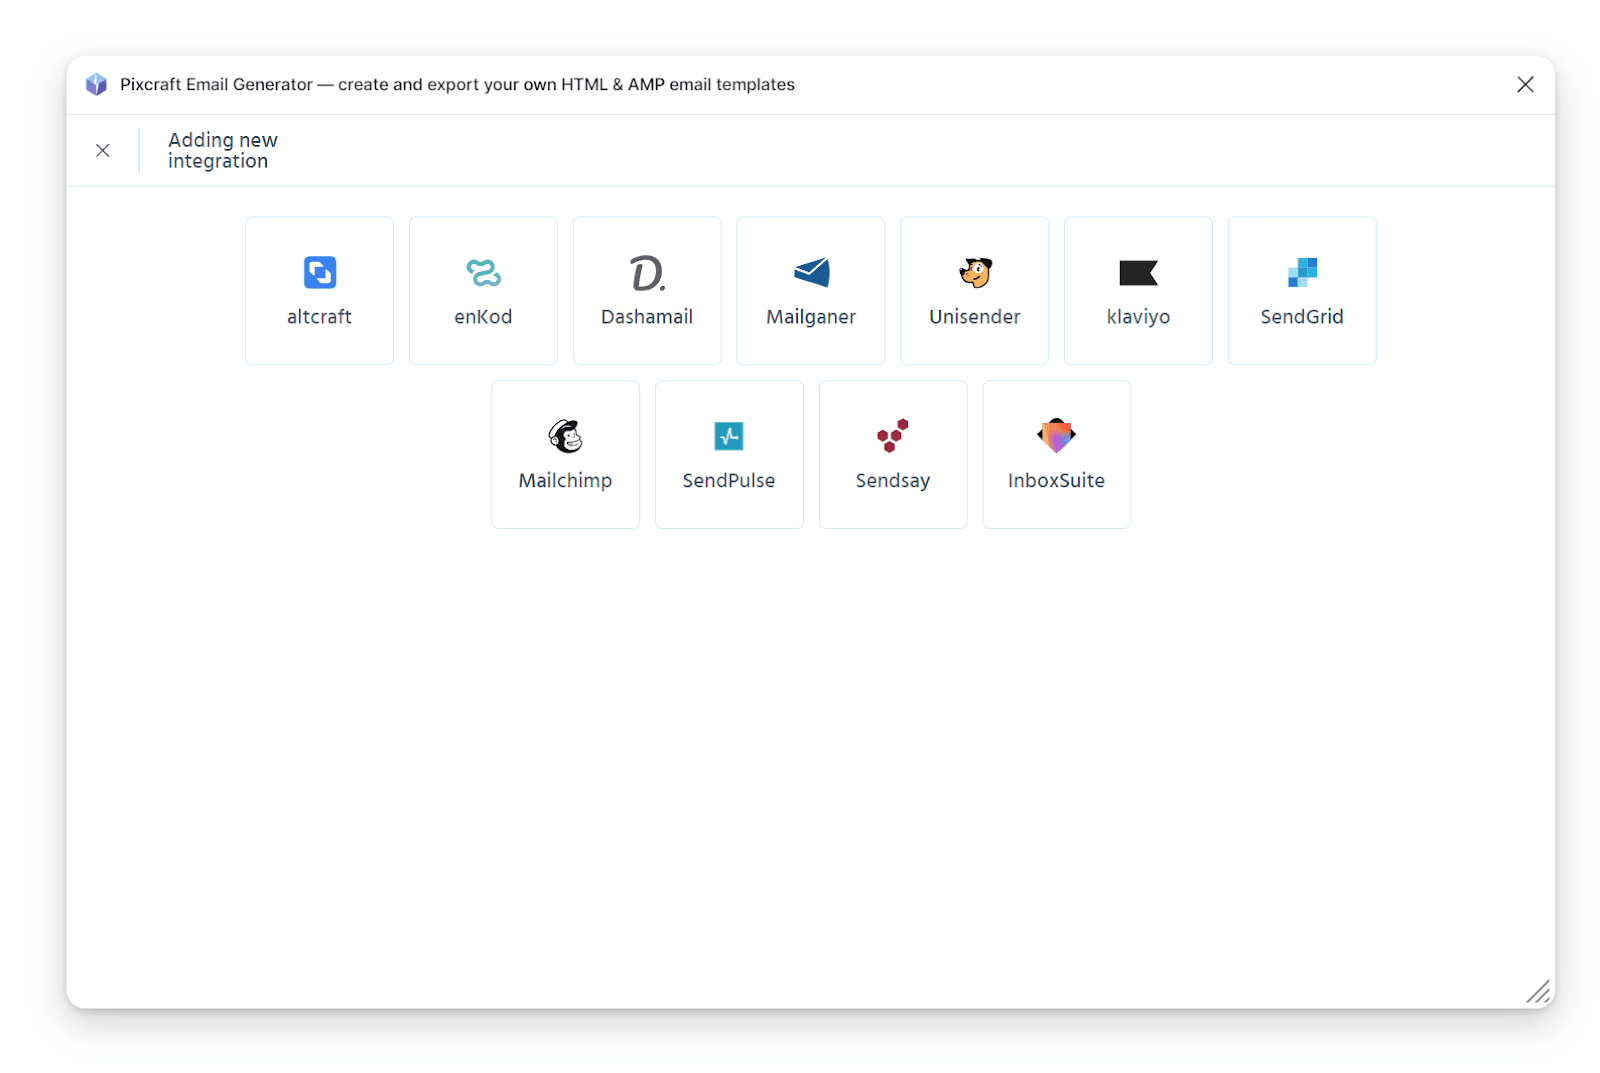This screenshot has width=1600, height=1073.
Task: Select the altcraft integration icon
Action: pyautogui.click(x=319, y=272)
